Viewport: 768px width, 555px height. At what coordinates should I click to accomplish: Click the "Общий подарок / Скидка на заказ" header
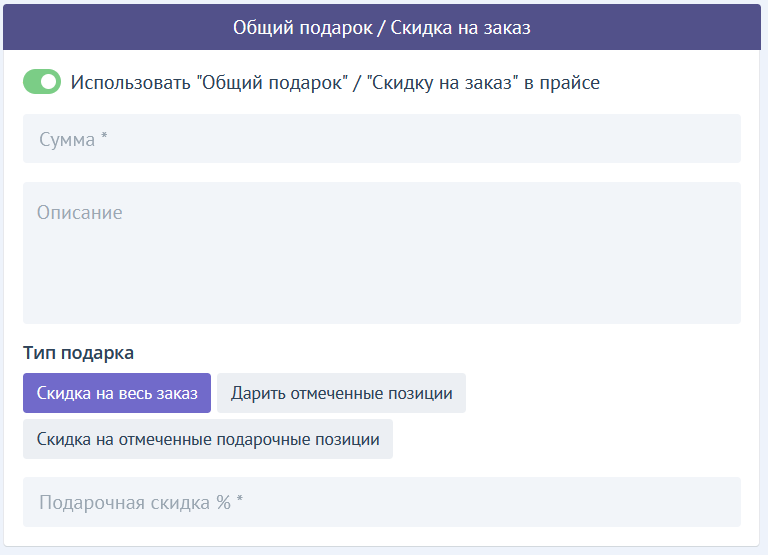pyautogui.click(x=381, y=28)
